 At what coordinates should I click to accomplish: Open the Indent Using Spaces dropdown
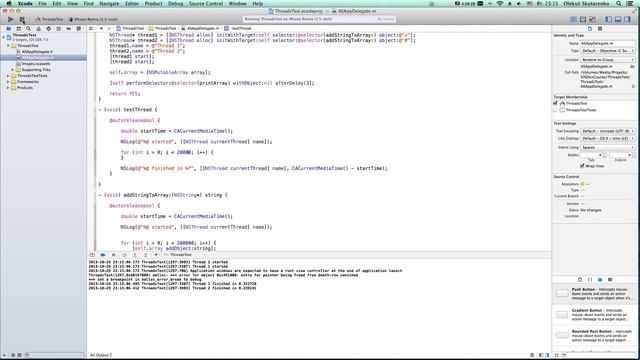click(x=608, y=148)
